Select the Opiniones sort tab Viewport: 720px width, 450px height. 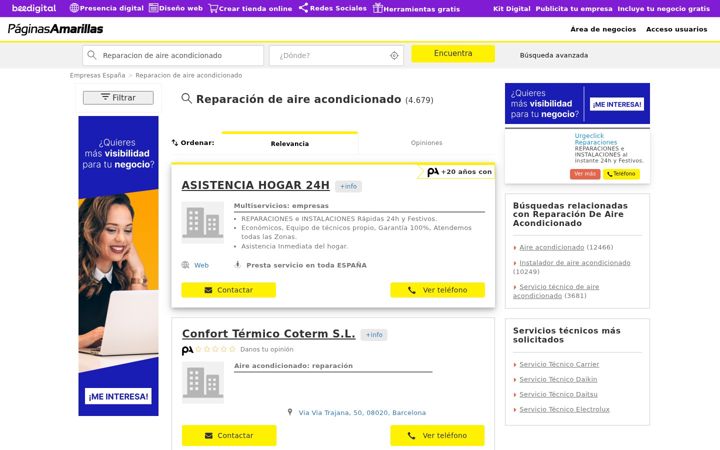[427, 143]
